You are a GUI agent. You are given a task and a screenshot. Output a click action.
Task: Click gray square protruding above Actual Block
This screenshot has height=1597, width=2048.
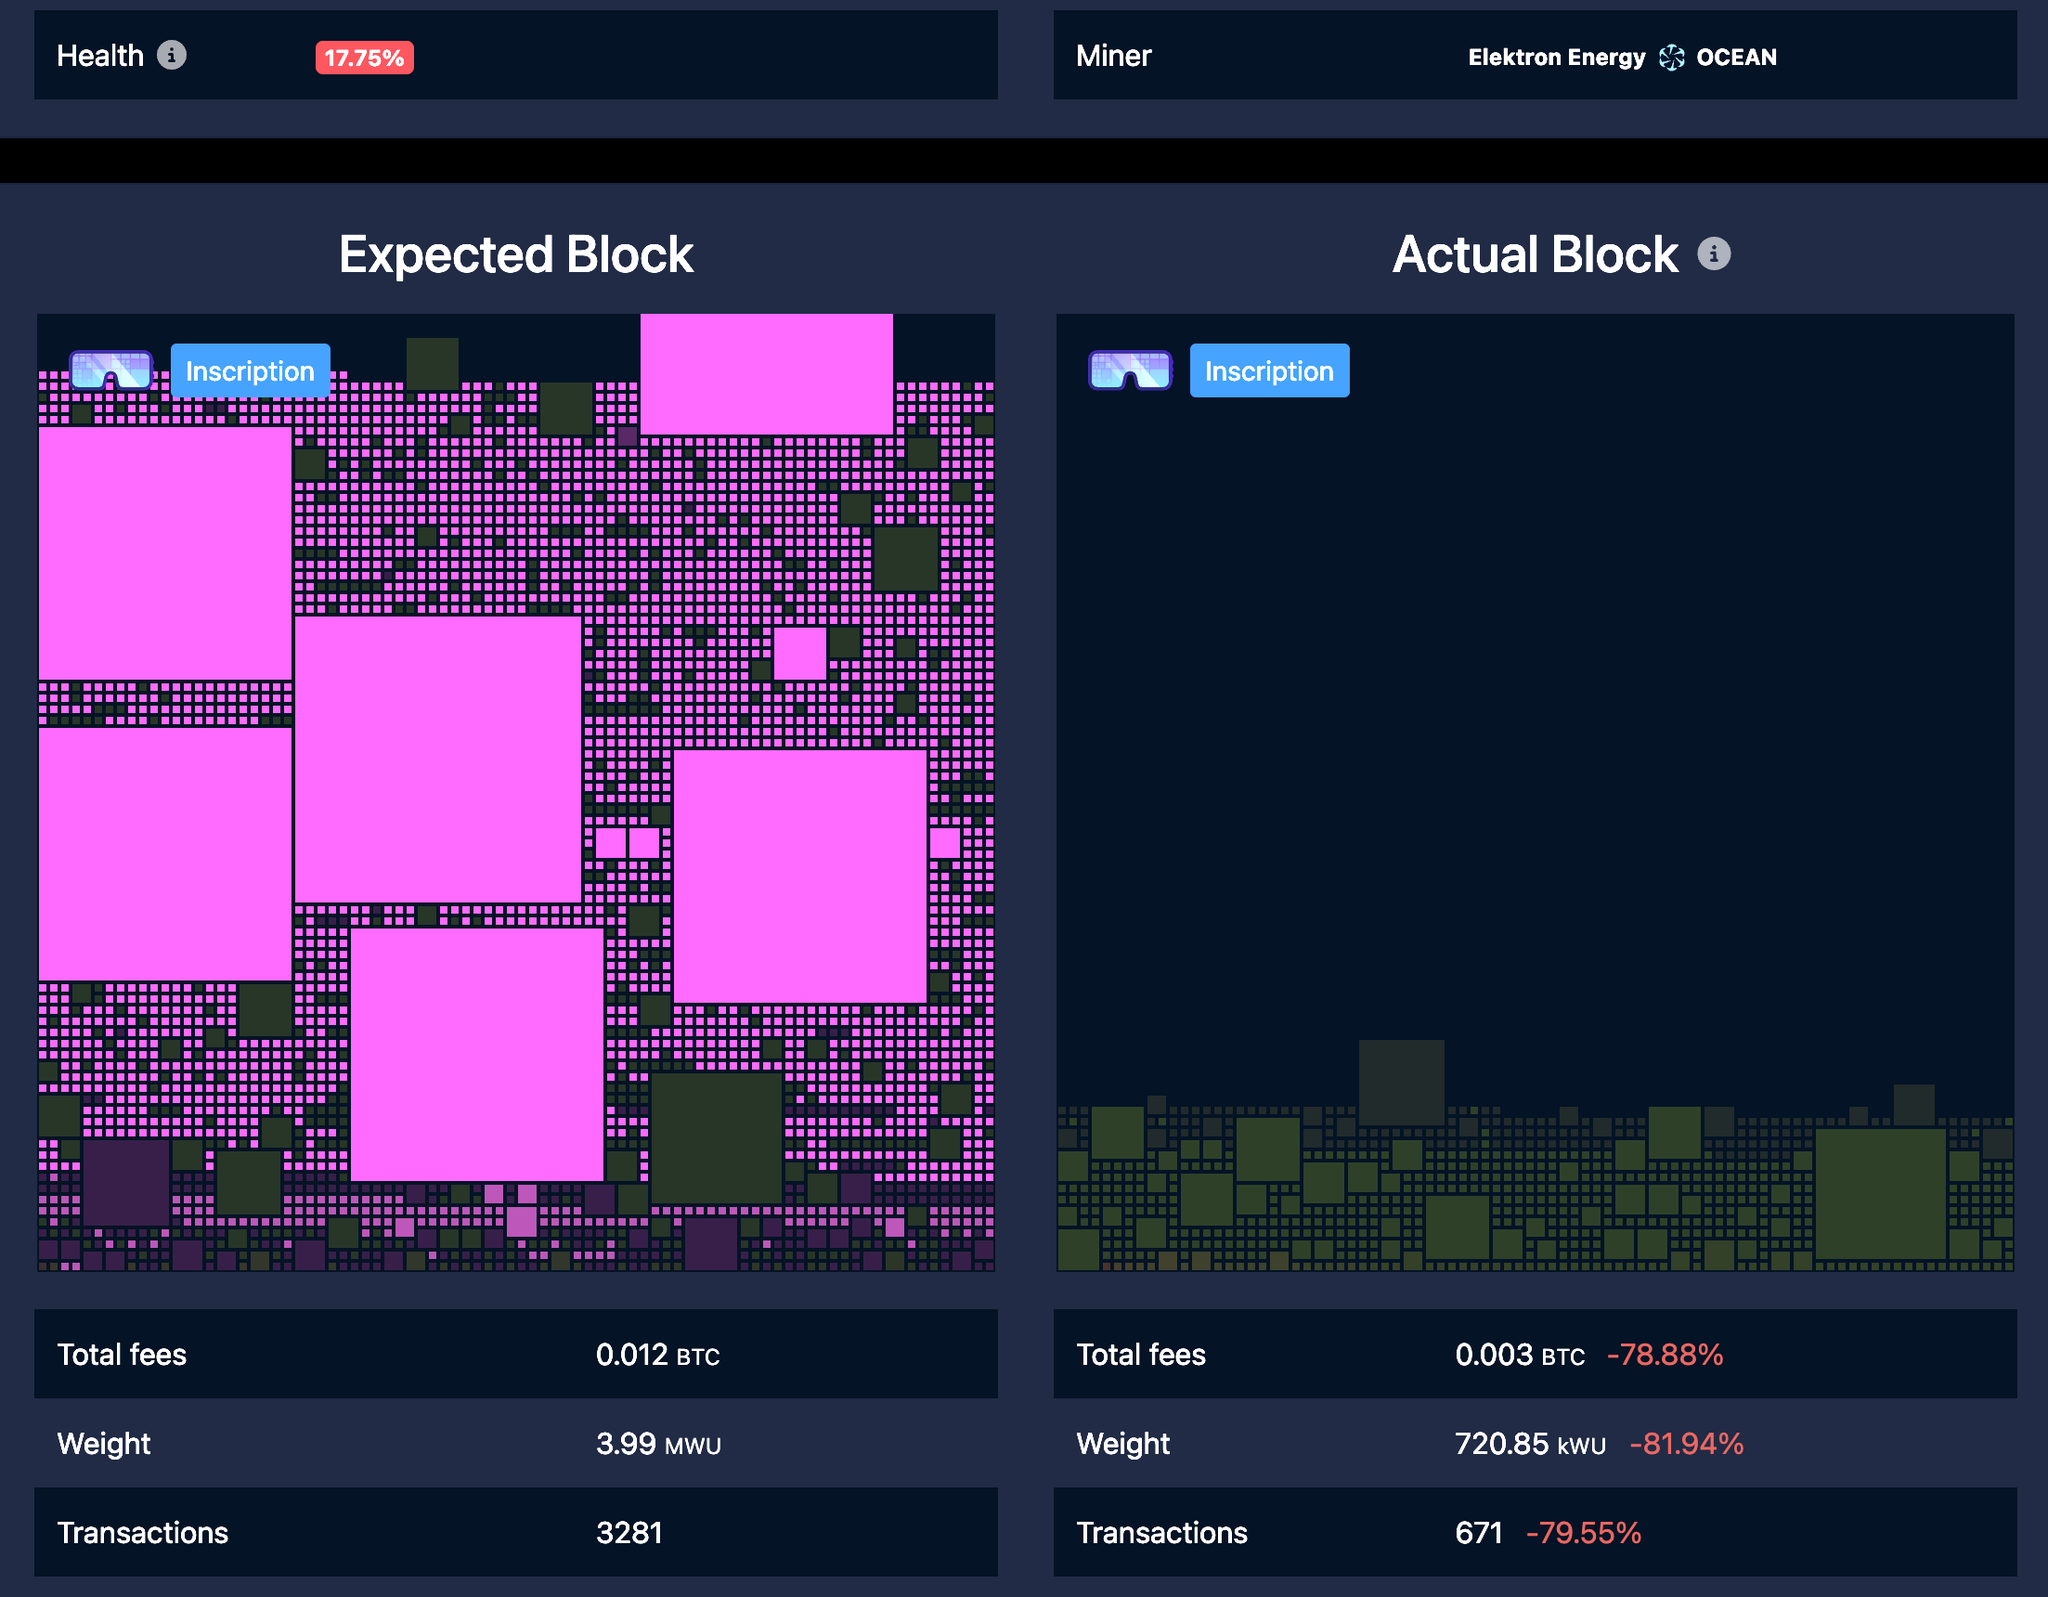pyautogui.click(x=1401, y=1080)
